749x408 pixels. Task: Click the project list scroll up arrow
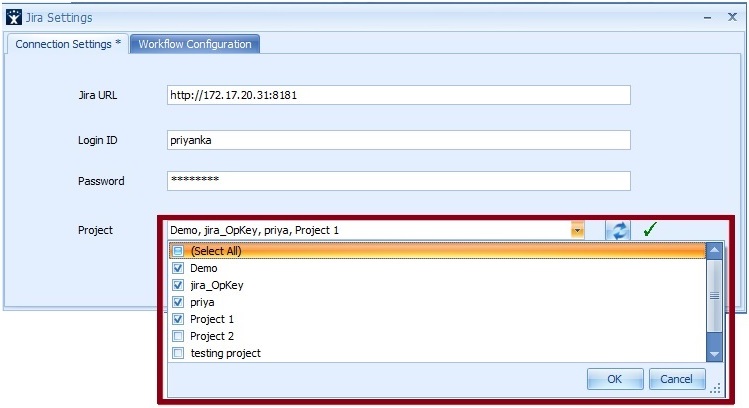click(x=714, y=250)
